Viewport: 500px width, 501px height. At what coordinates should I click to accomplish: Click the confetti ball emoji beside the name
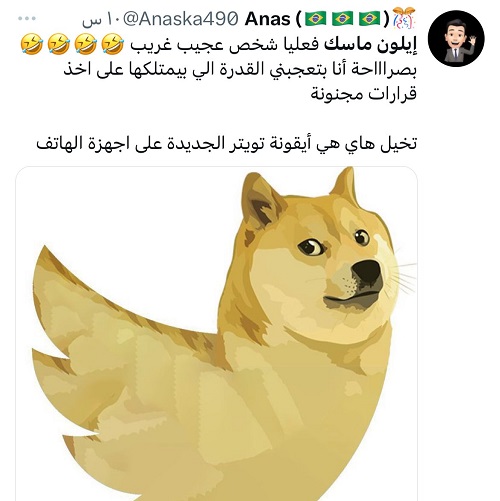click(404, 18)
